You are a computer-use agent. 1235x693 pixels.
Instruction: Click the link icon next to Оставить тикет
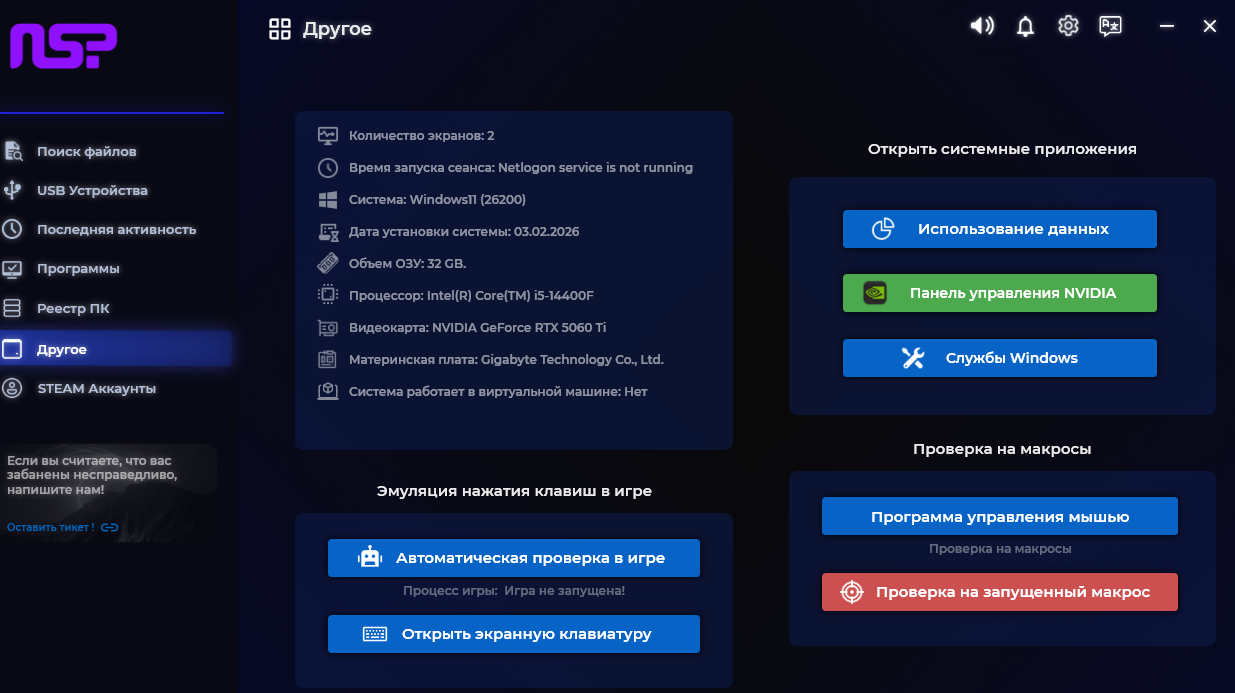pos(110,527)
